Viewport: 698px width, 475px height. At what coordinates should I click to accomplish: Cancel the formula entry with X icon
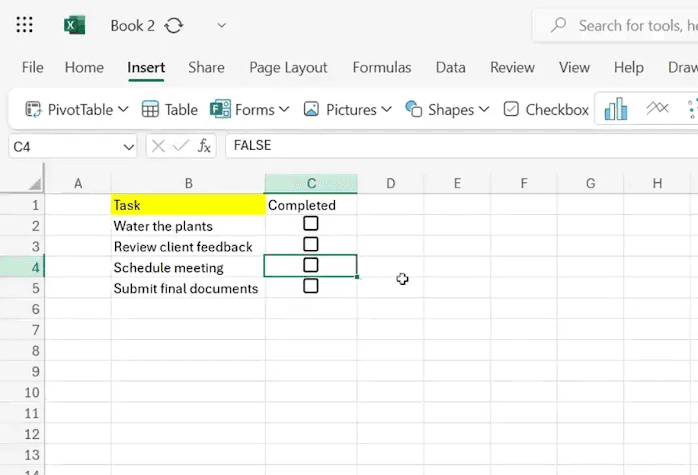pos(158,146)
